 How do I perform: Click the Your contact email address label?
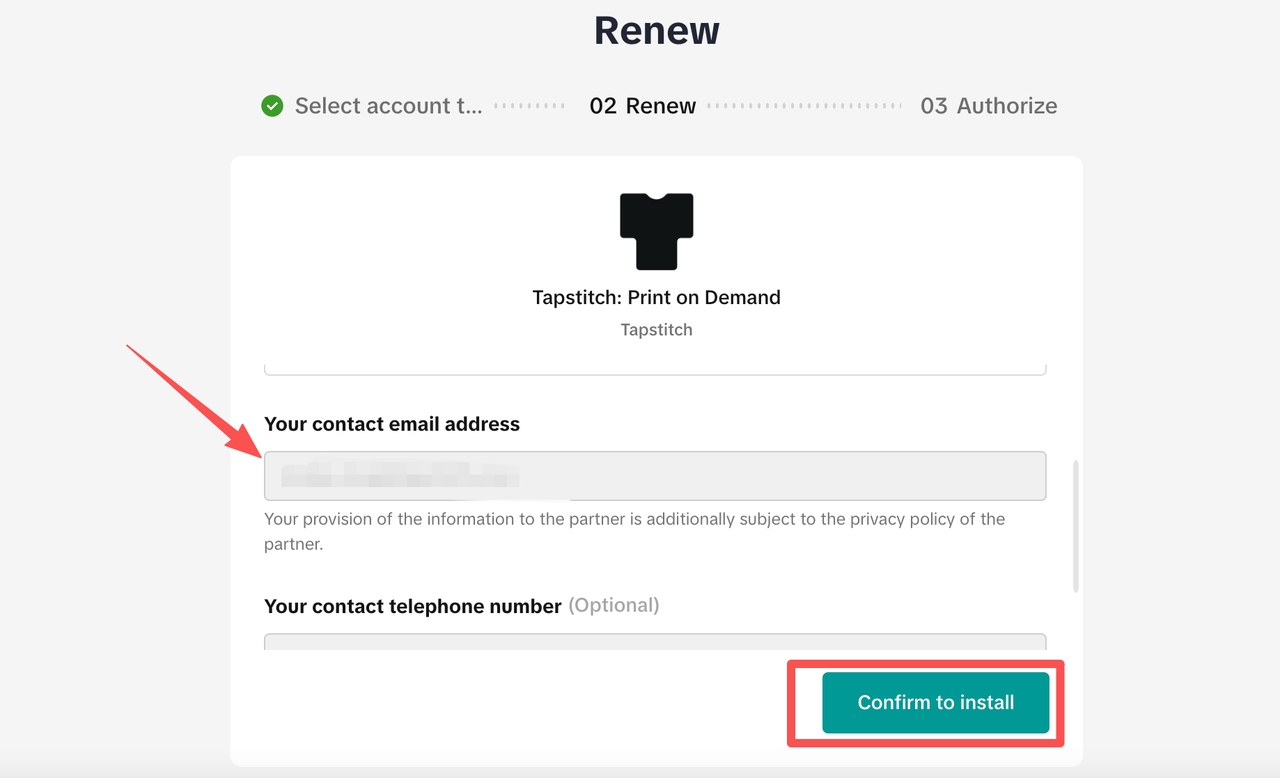pos(392,424)
